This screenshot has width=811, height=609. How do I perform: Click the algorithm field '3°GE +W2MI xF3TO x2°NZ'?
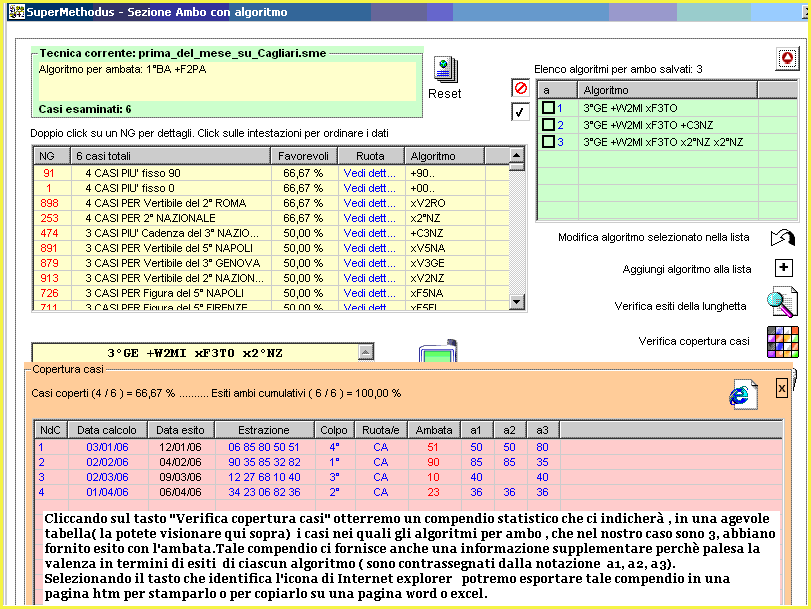pos(195,353)
